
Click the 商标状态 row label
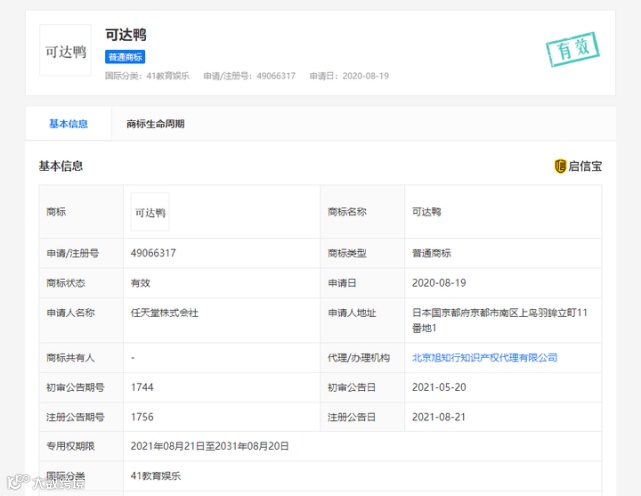[65, 283]
